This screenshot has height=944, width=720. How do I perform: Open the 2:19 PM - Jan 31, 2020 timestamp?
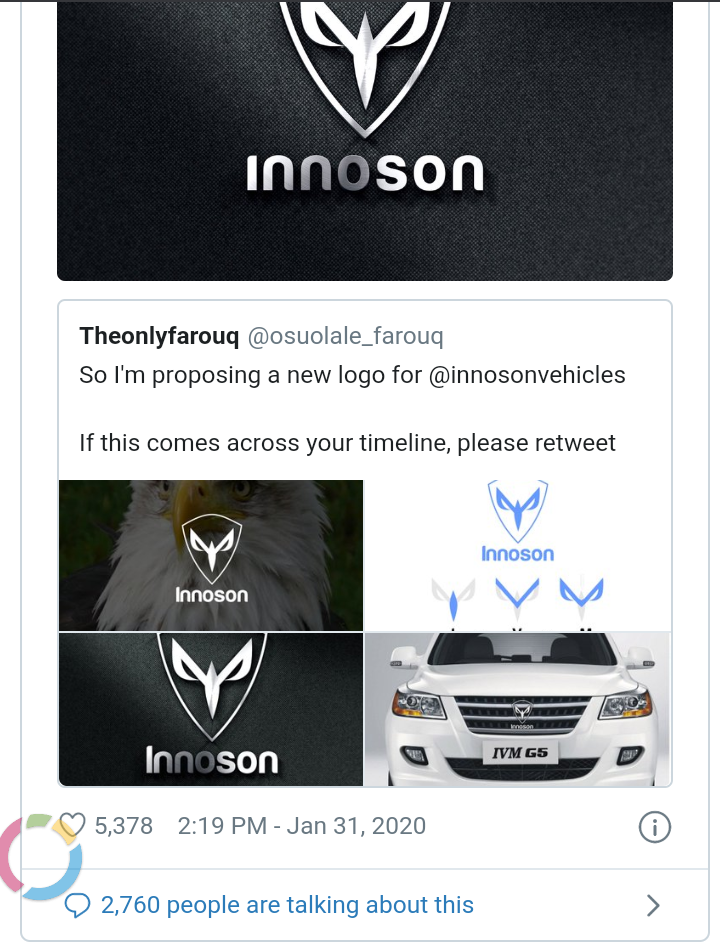point(301,826)
